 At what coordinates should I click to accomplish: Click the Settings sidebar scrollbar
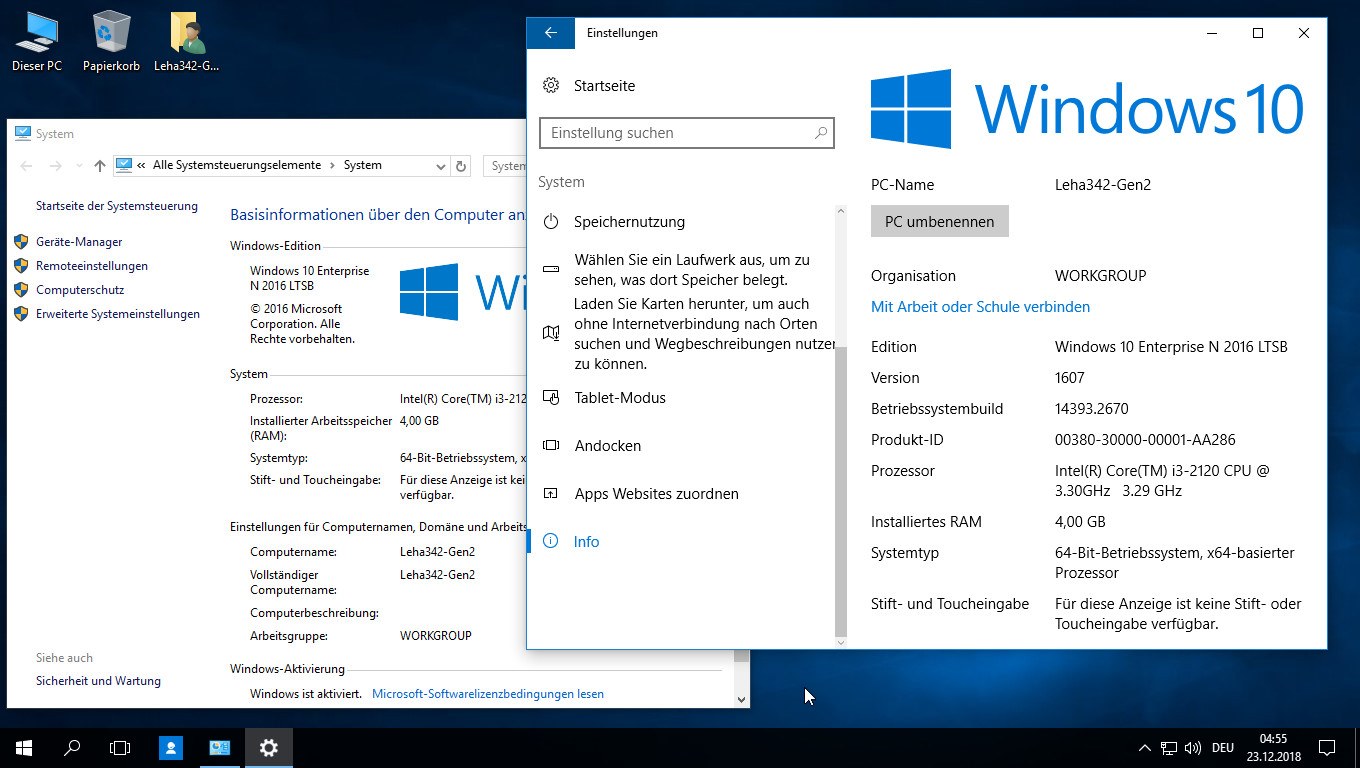841,490
